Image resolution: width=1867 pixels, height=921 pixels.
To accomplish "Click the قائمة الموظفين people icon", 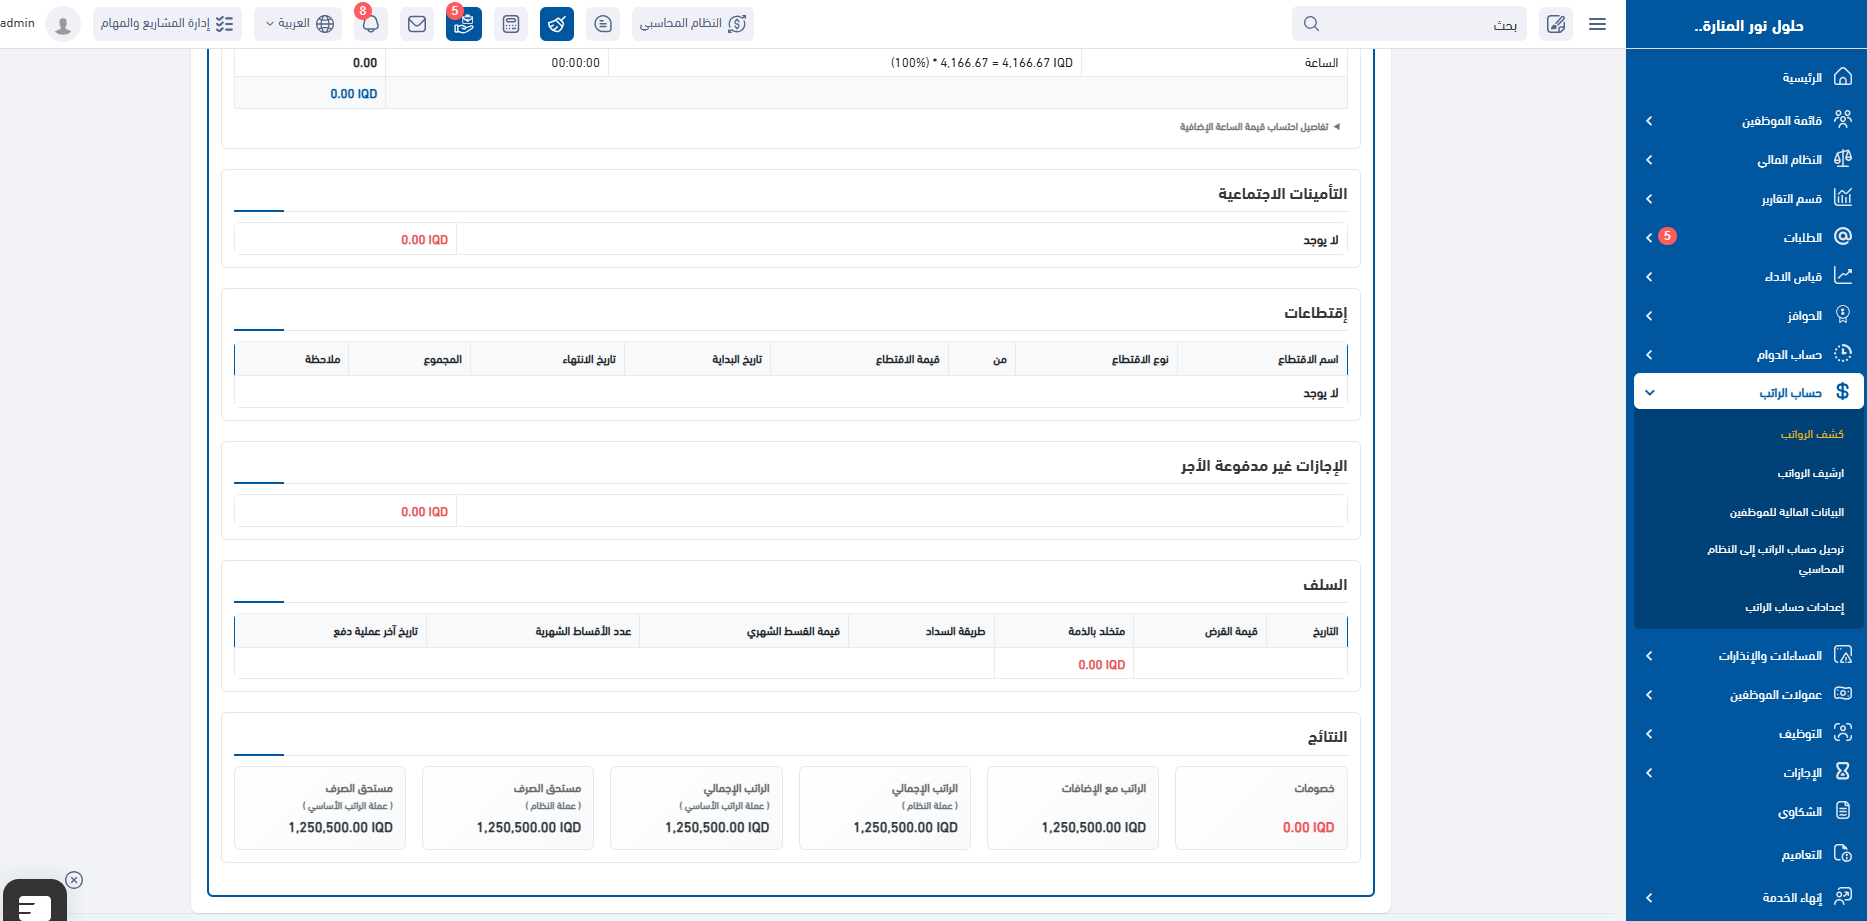I will [x=1843, y=120].
